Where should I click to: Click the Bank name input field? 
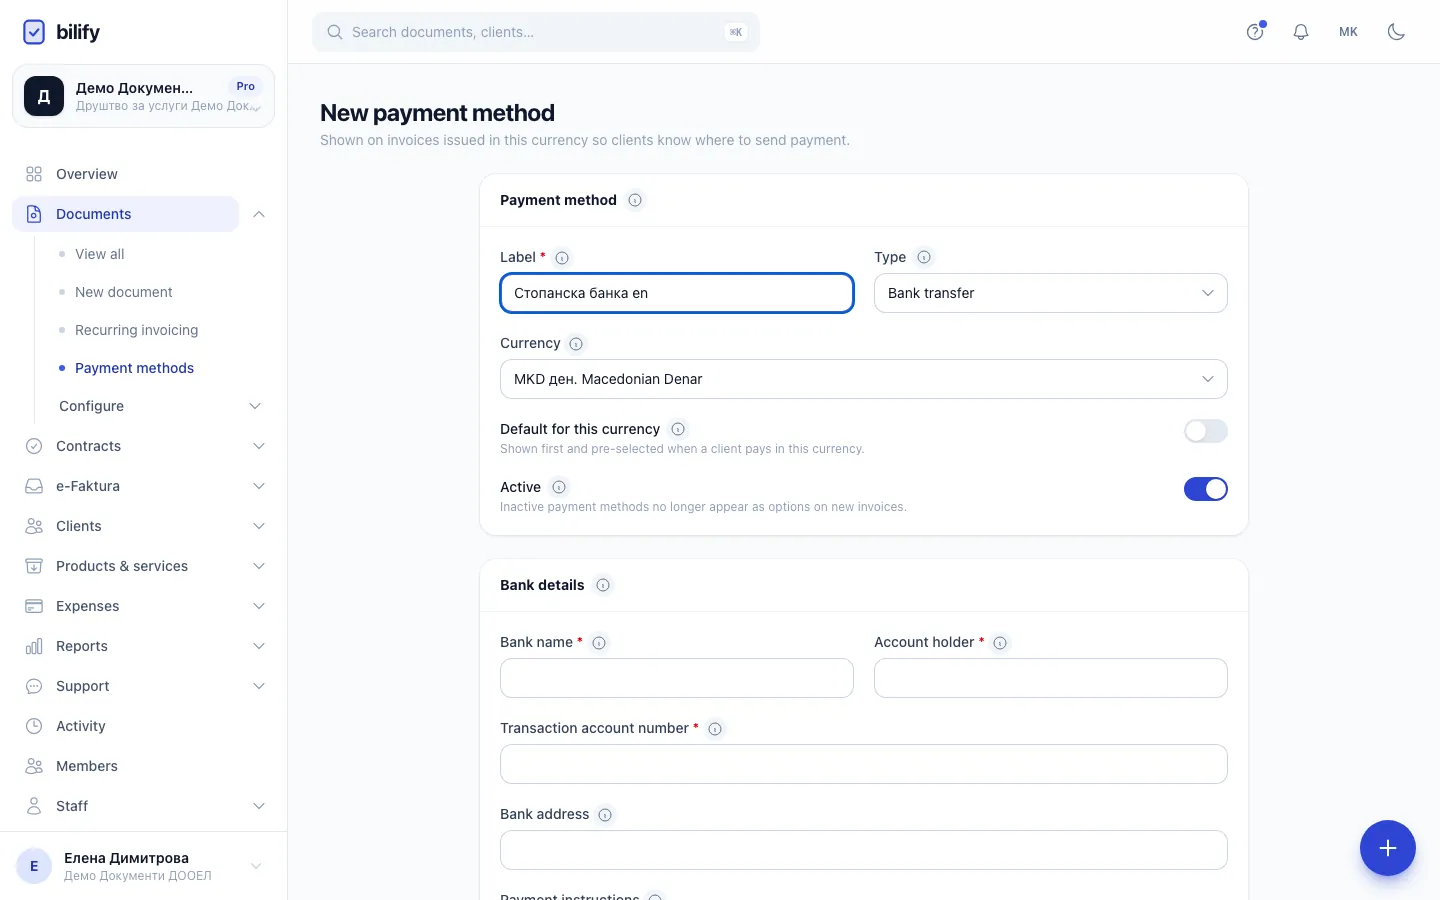[x=677, y=678]
